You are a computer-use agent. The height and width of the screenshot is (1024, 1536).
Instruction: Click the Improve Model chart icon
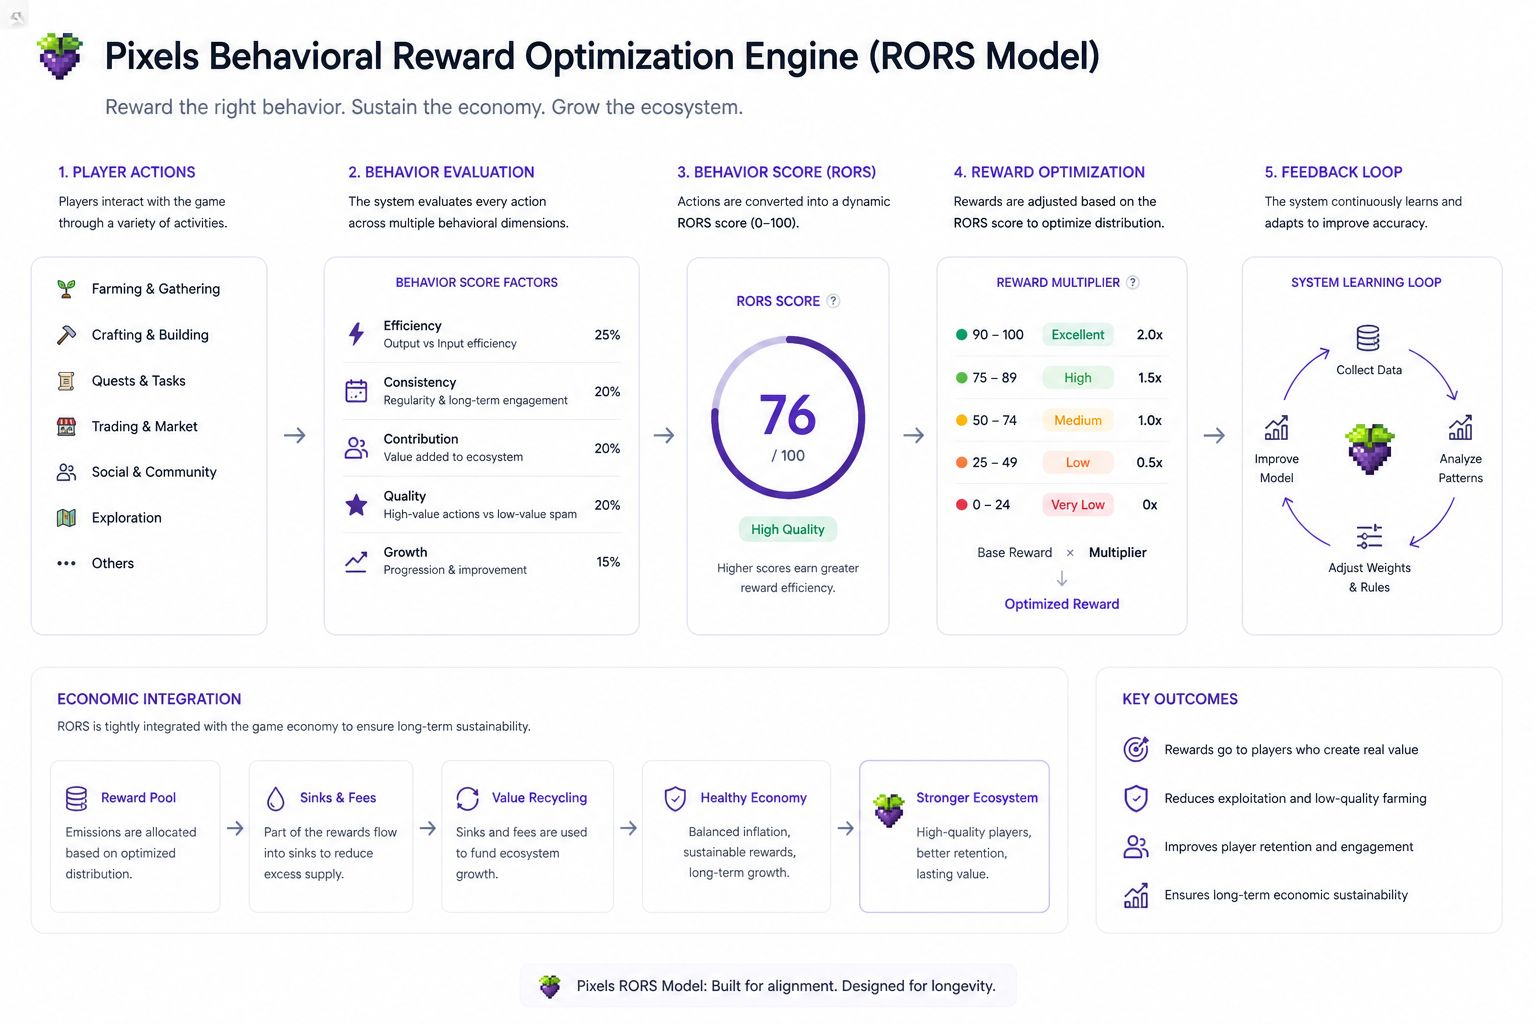tap(1276, 428)
